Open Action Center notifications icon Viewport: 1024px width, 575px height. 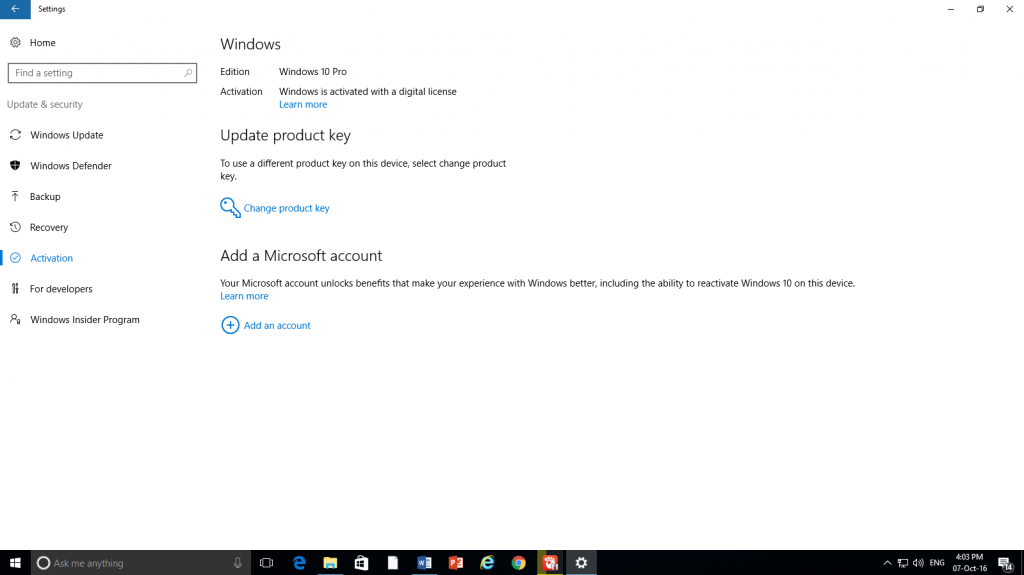1005,563
